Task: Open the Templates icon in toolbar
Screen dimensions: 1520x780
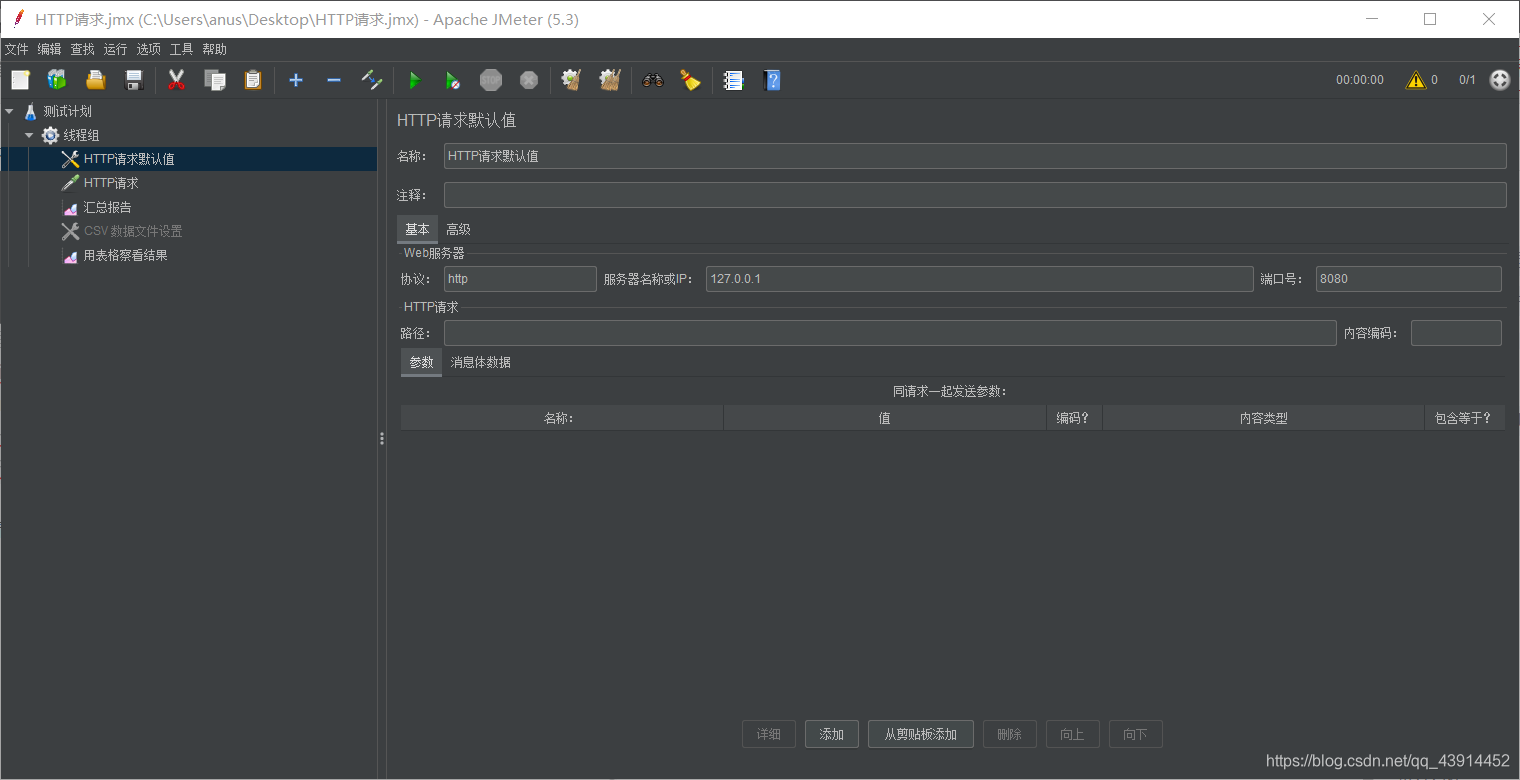Action: coord(57,80)
